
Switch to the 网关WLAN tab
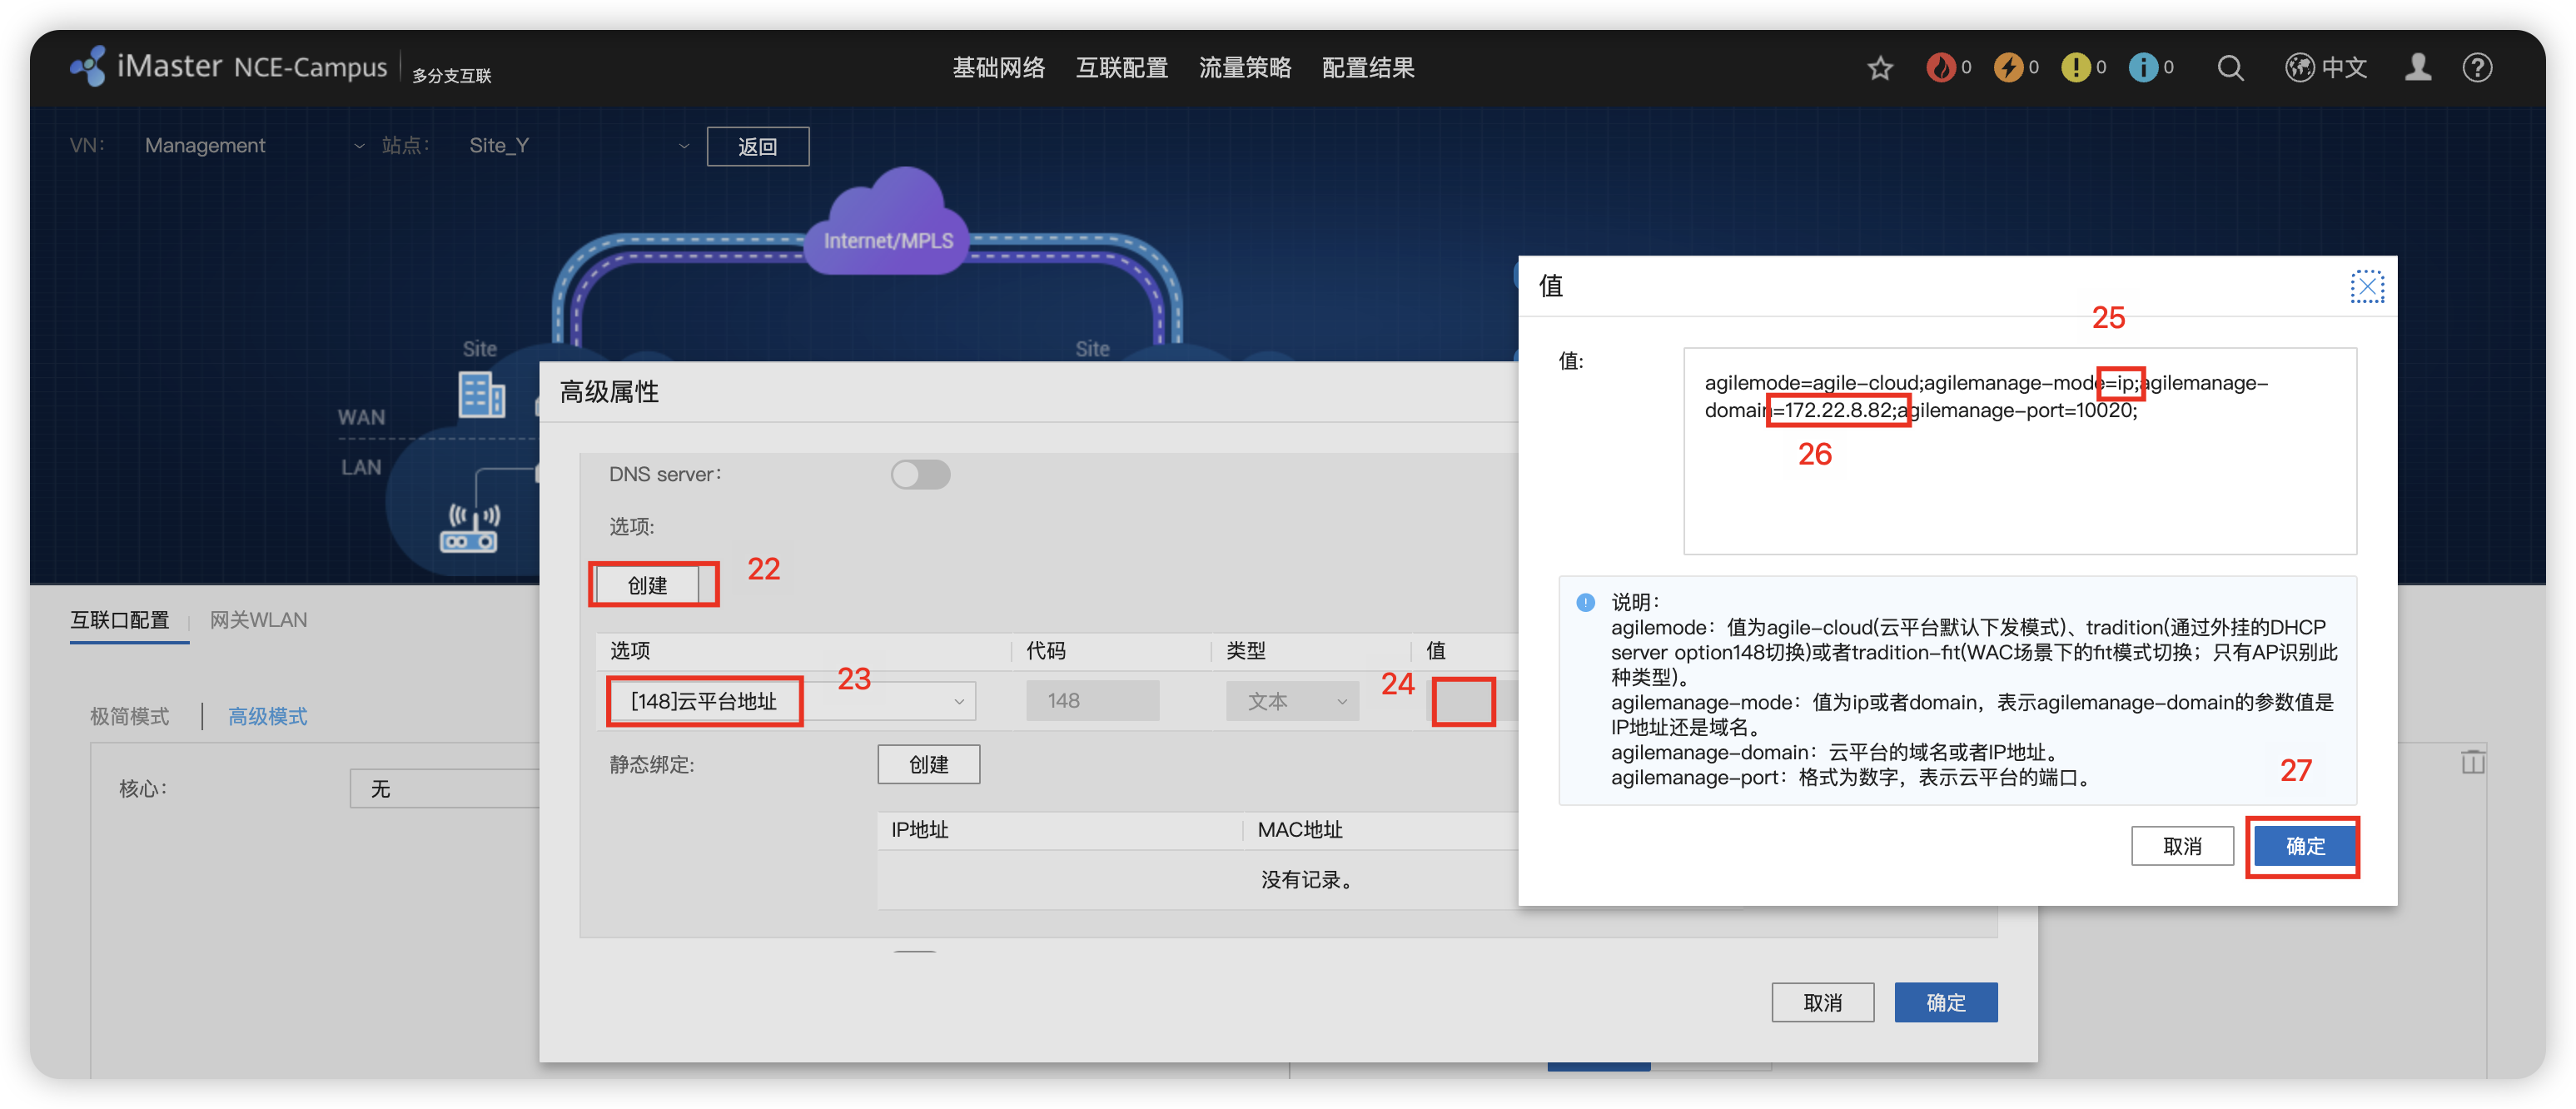click(258, 620)
